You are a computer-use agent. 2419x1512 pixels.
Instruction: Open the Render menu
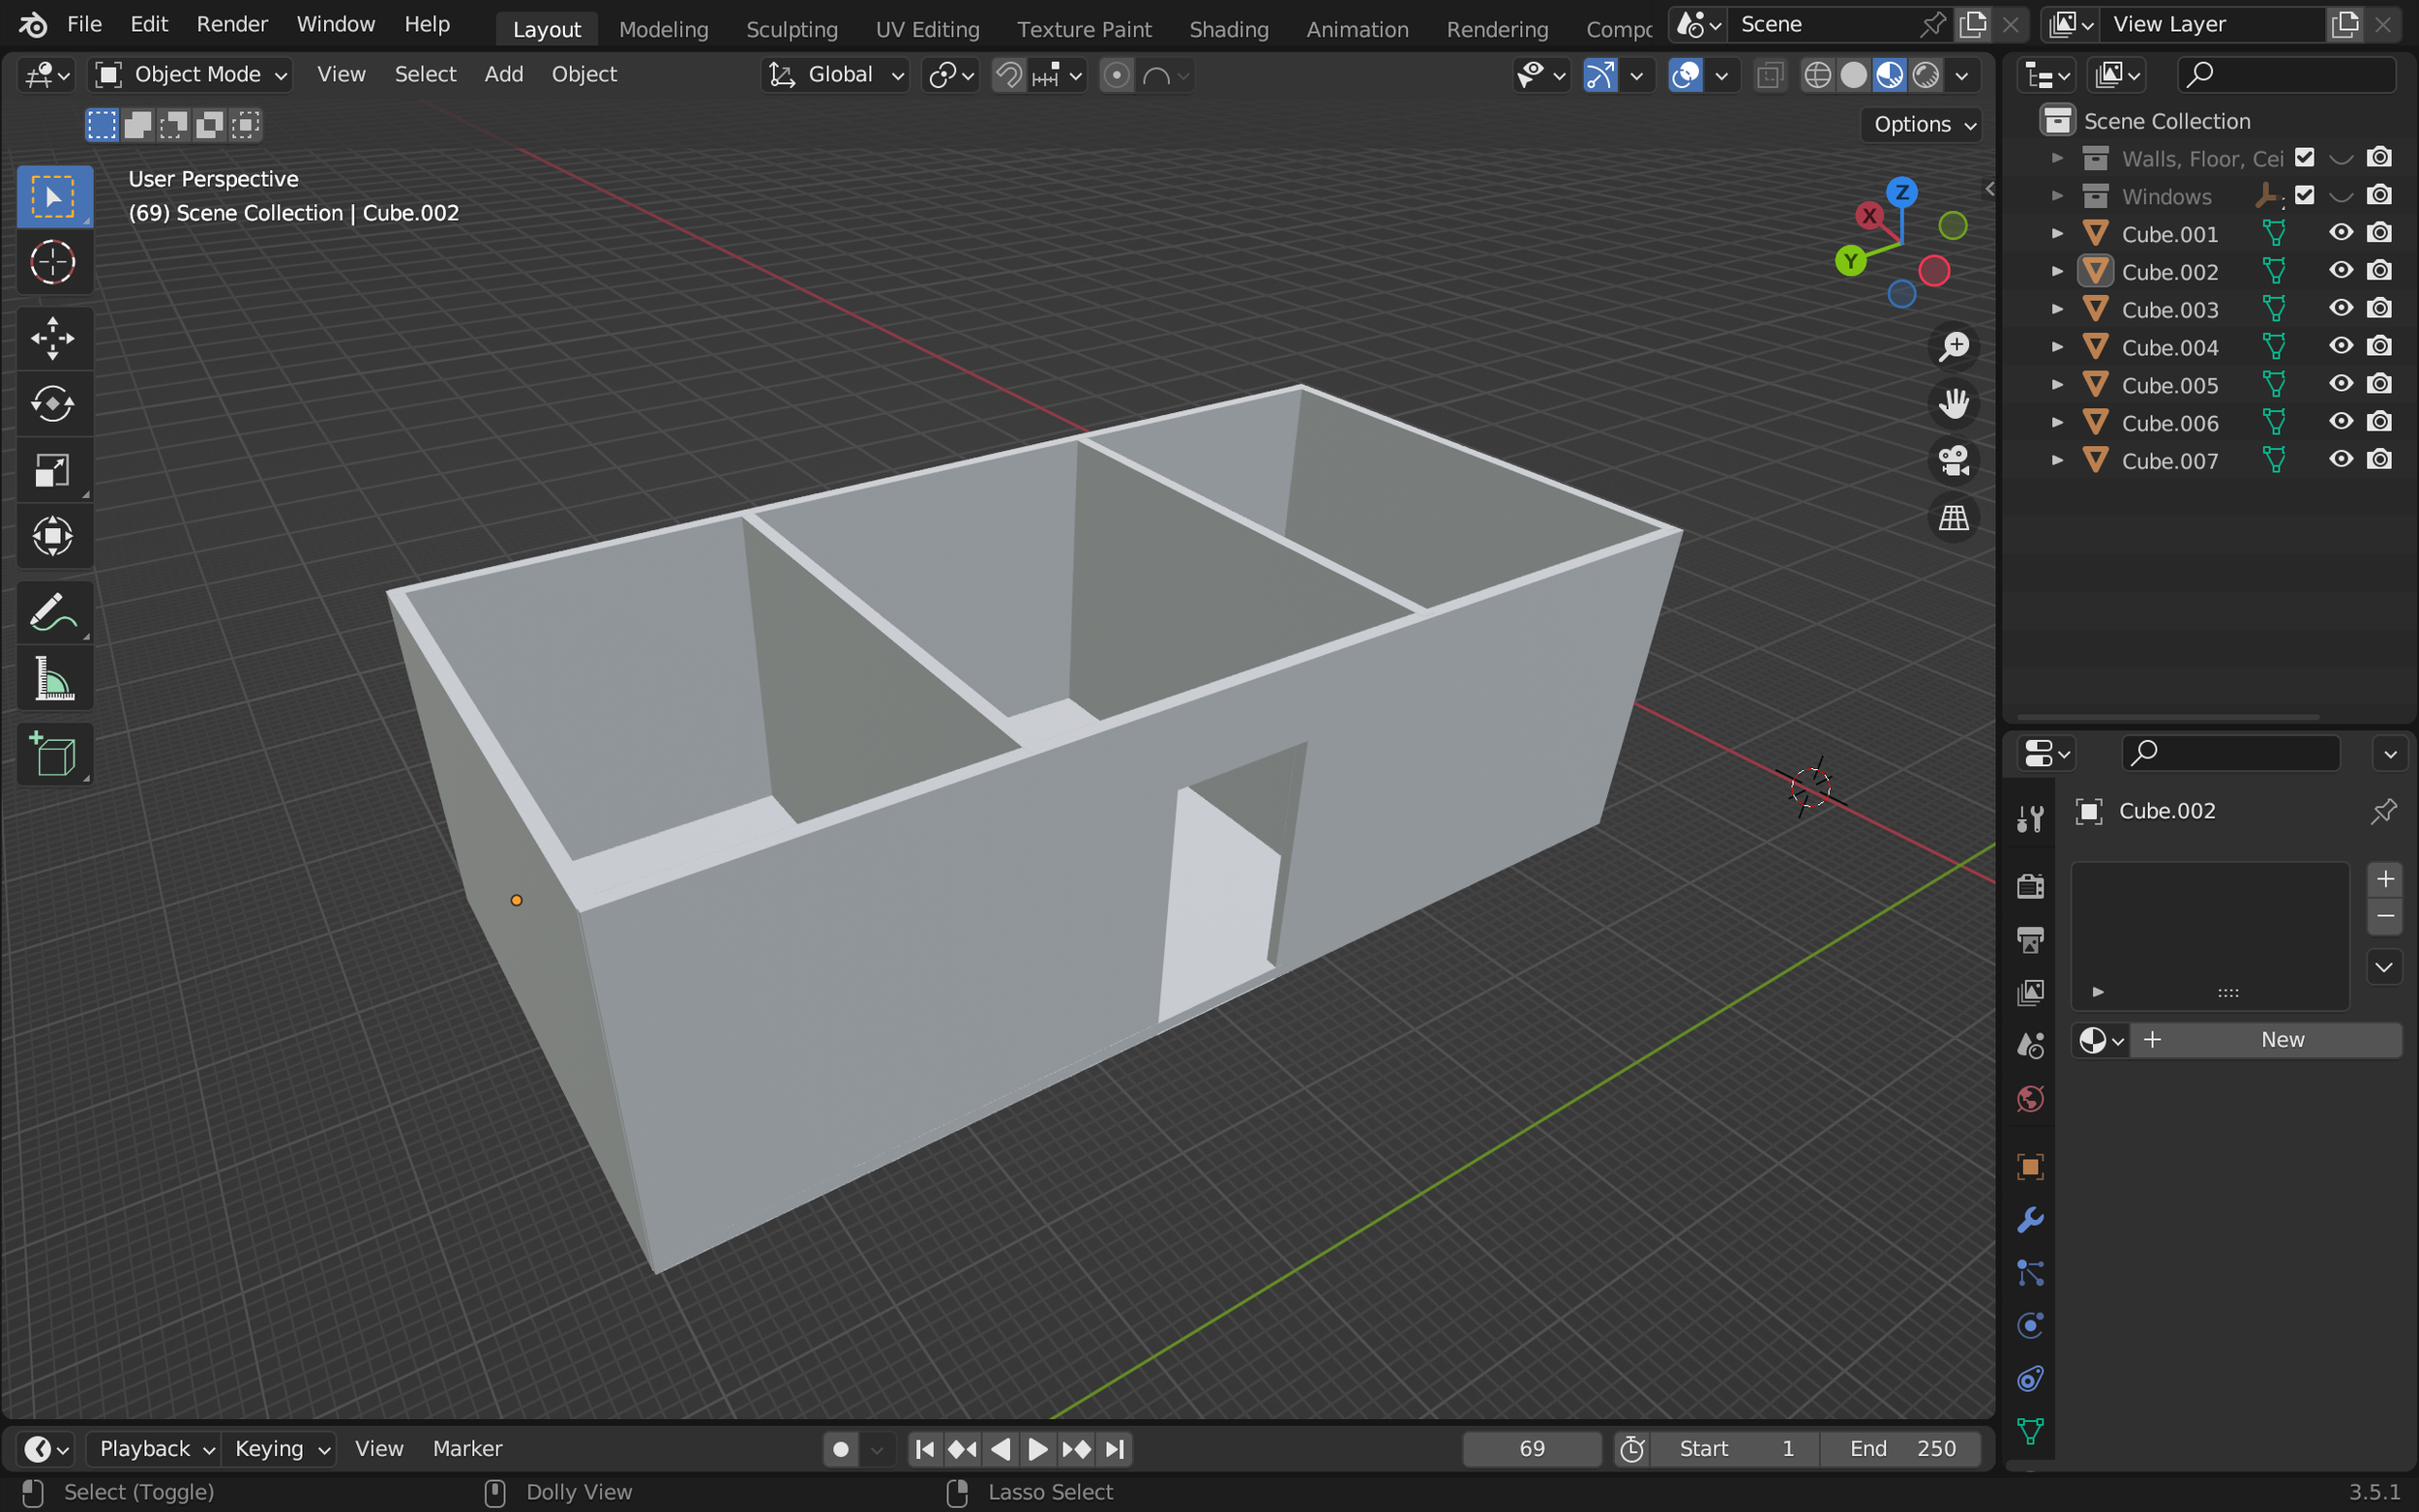click(232, 24)
